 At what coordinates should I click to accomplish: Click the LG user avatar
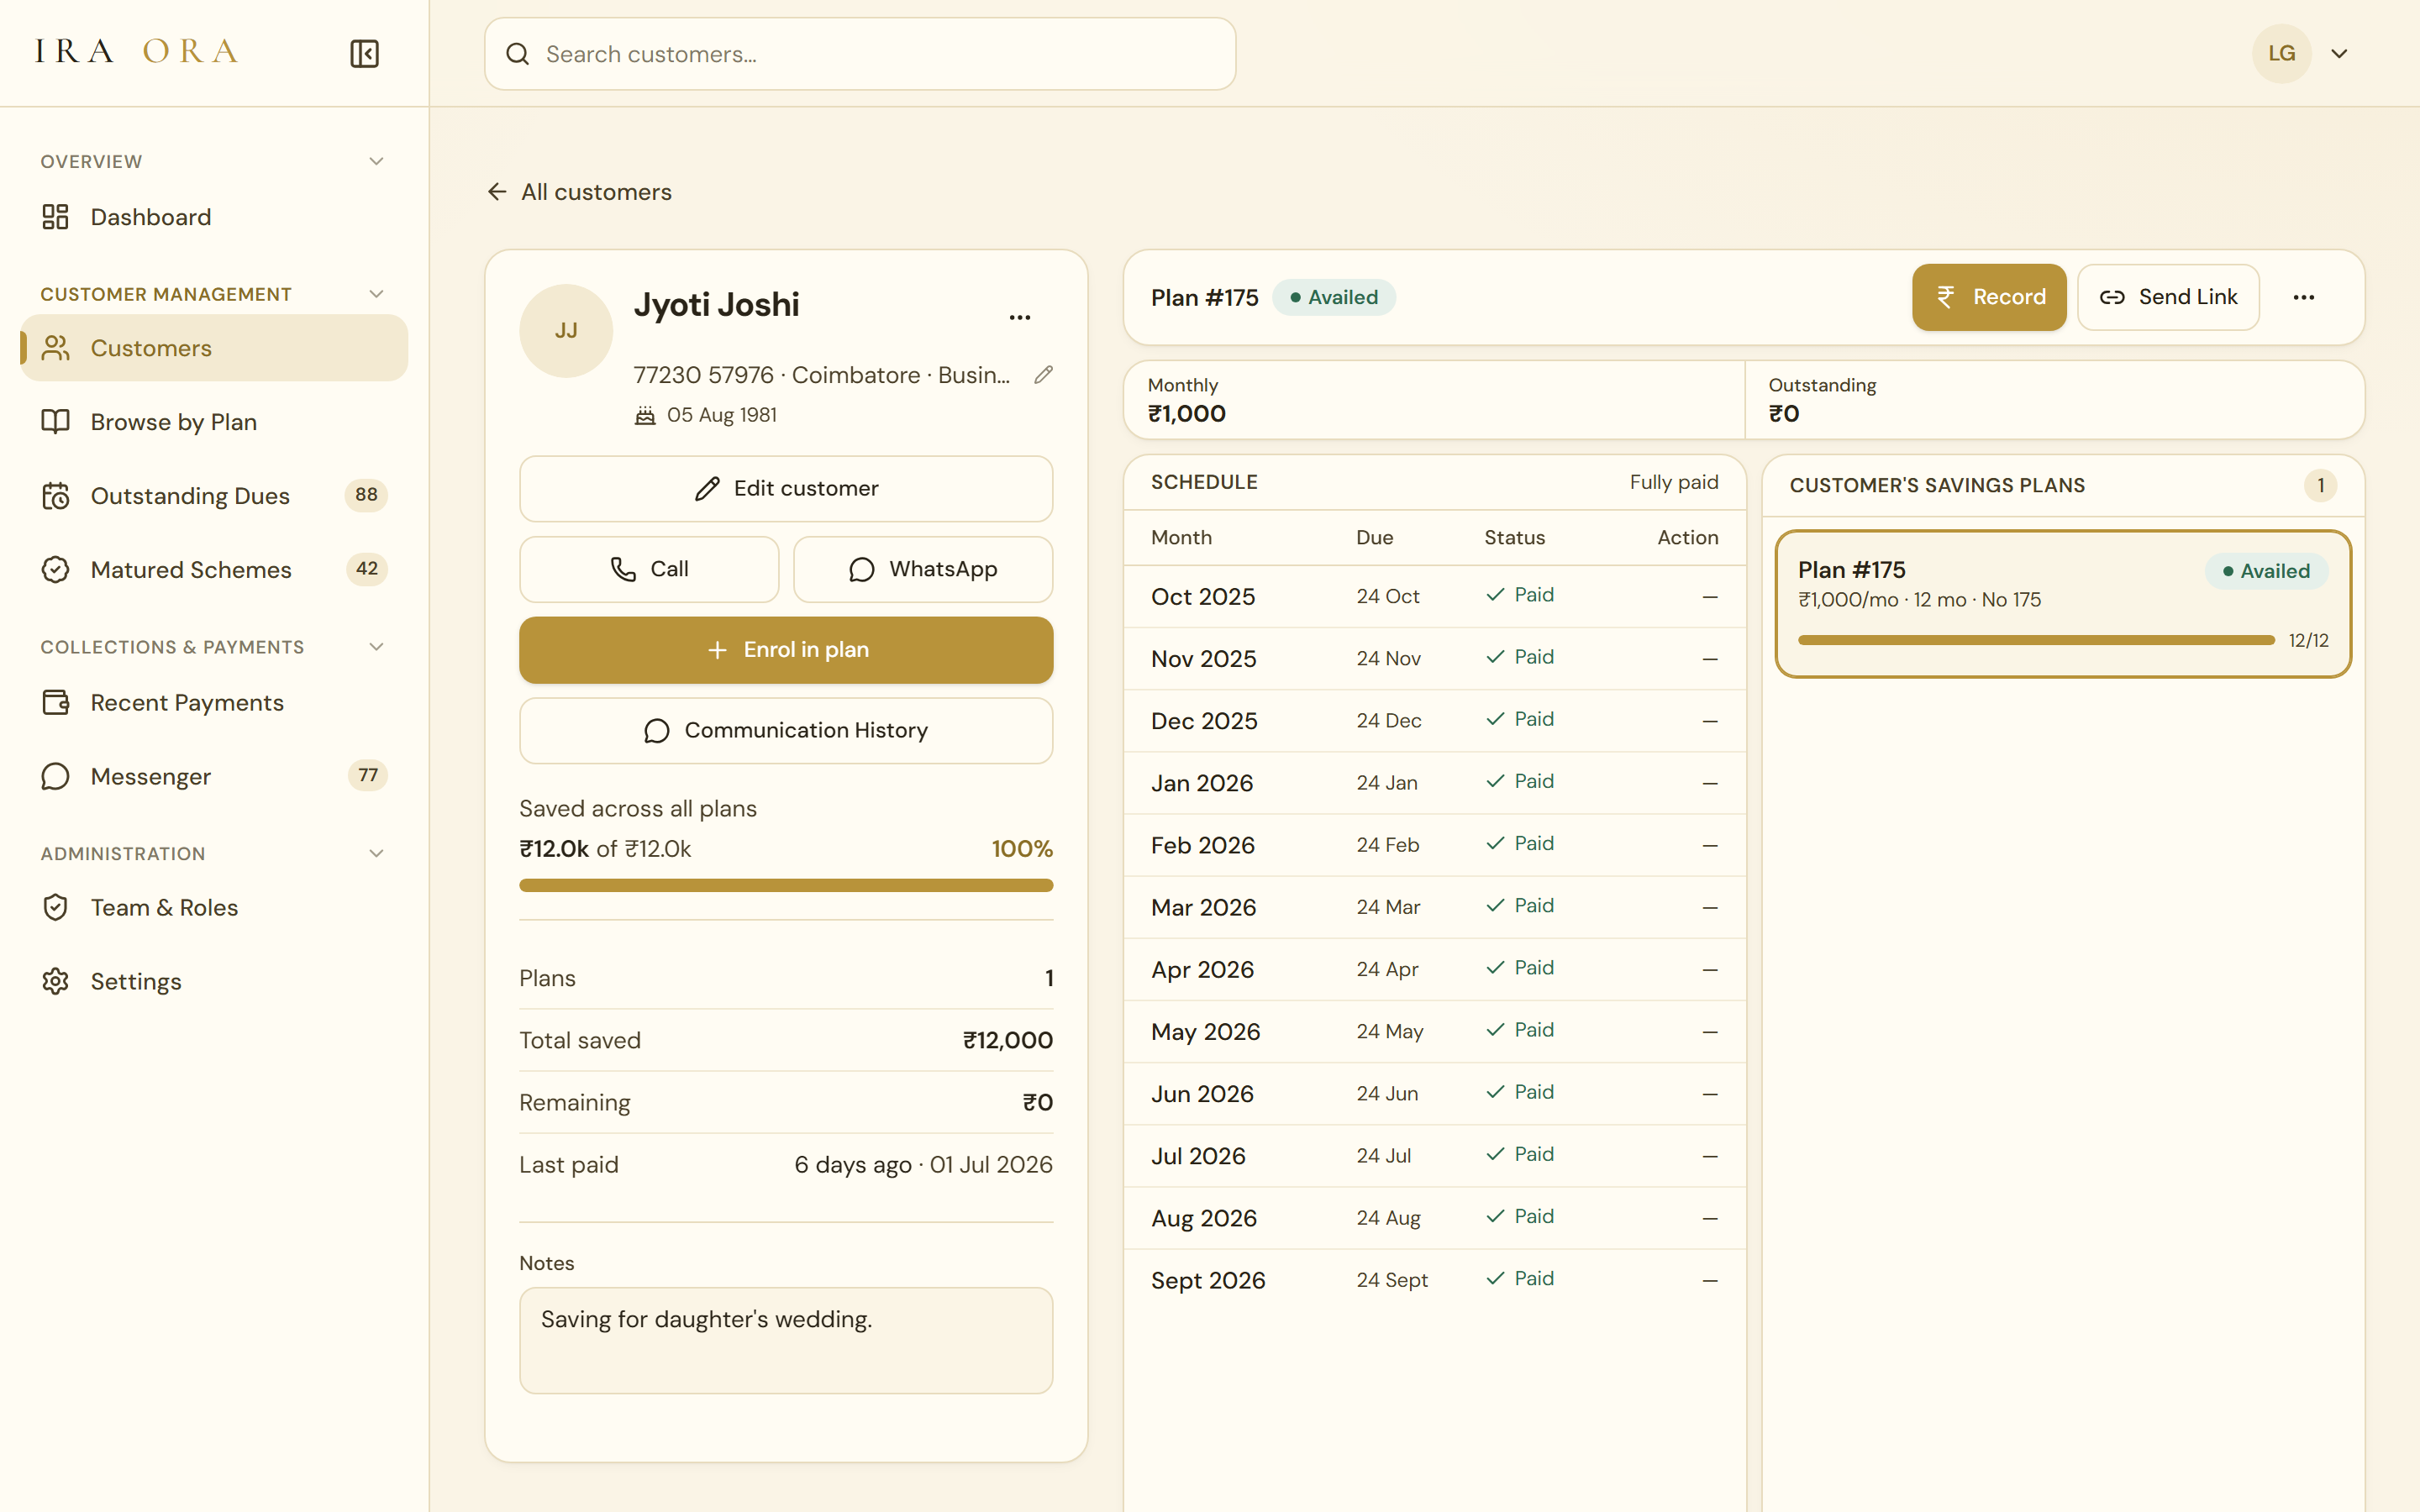click(x=2281, y=53)
